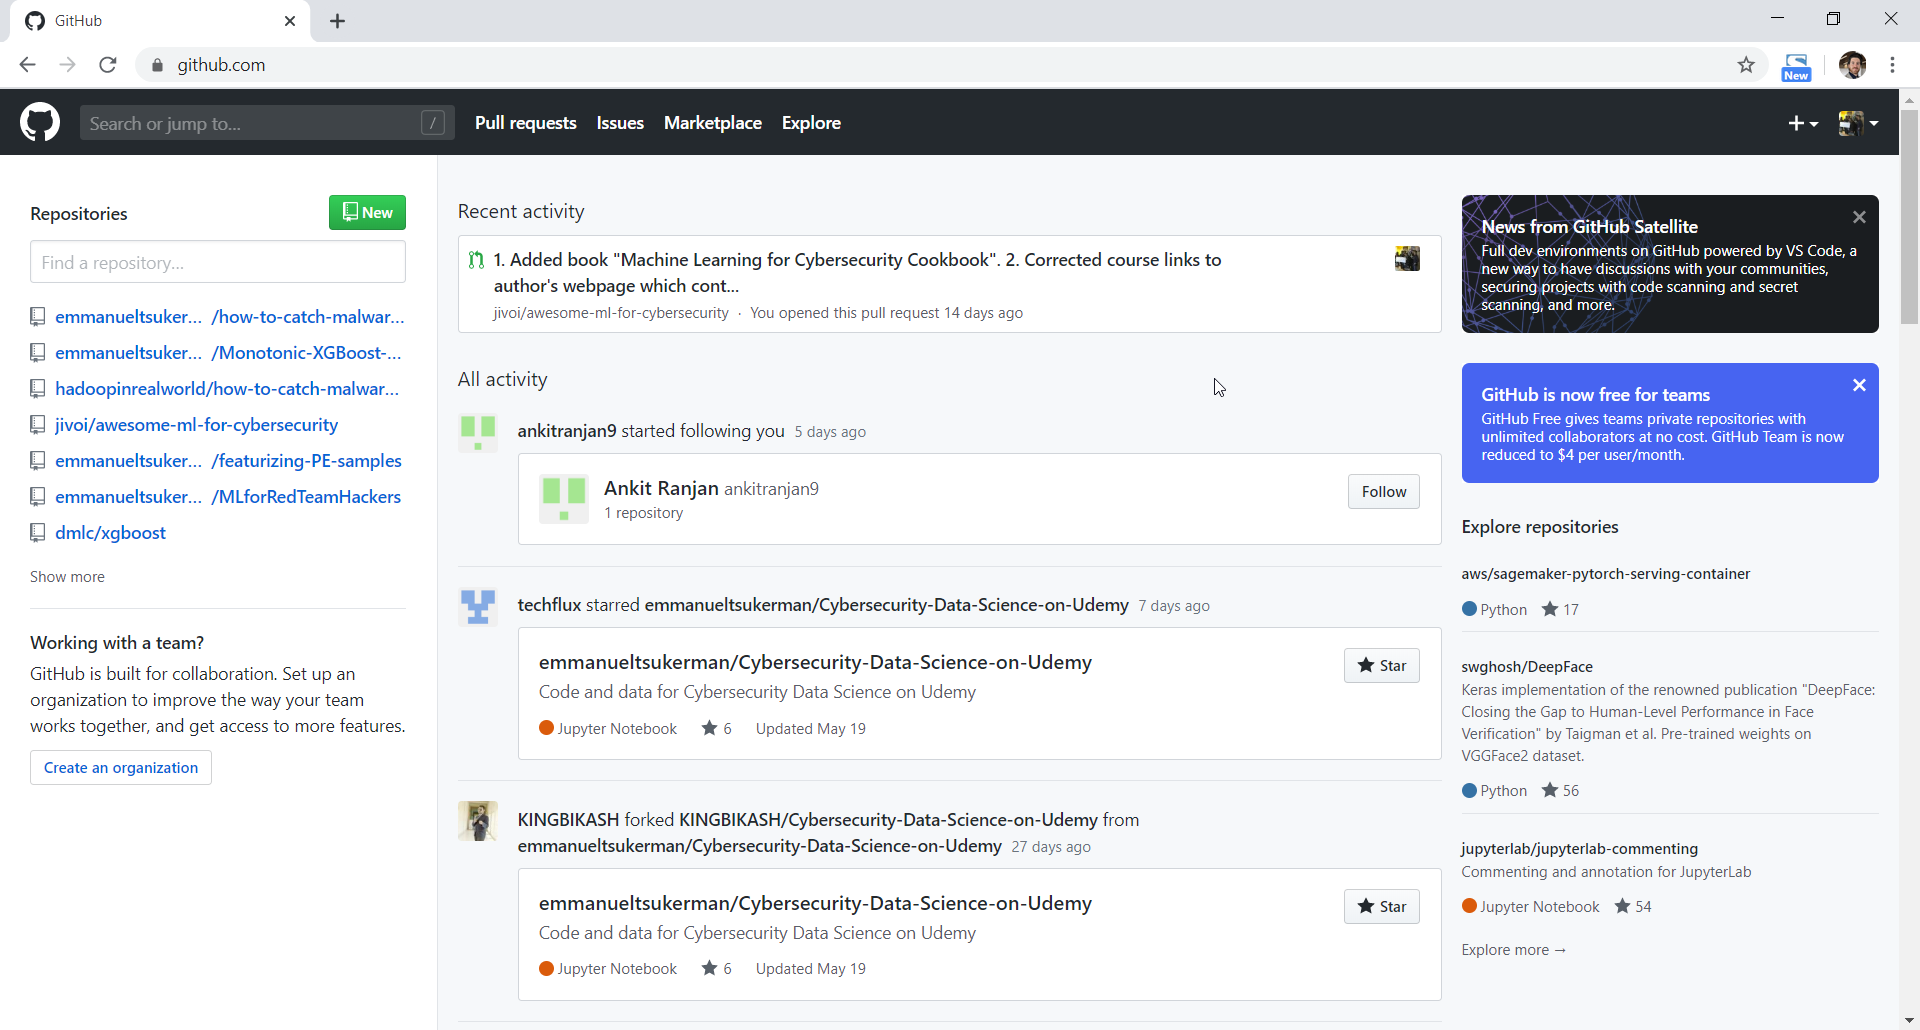Open Pull requests in the header

pos(526,123)
